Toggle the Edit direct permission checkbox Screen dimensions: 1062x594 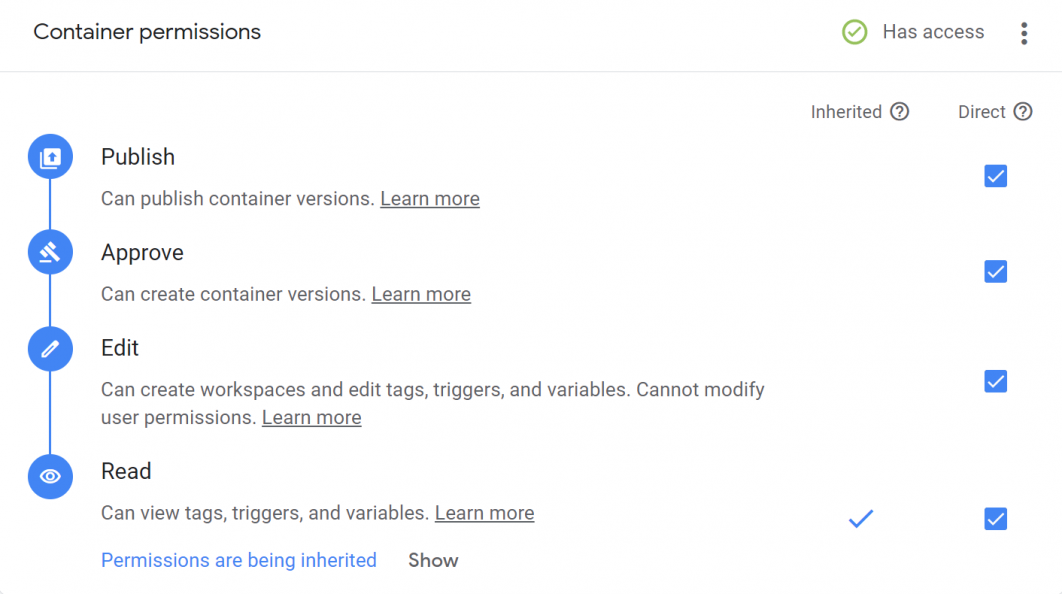pos(995,381)
